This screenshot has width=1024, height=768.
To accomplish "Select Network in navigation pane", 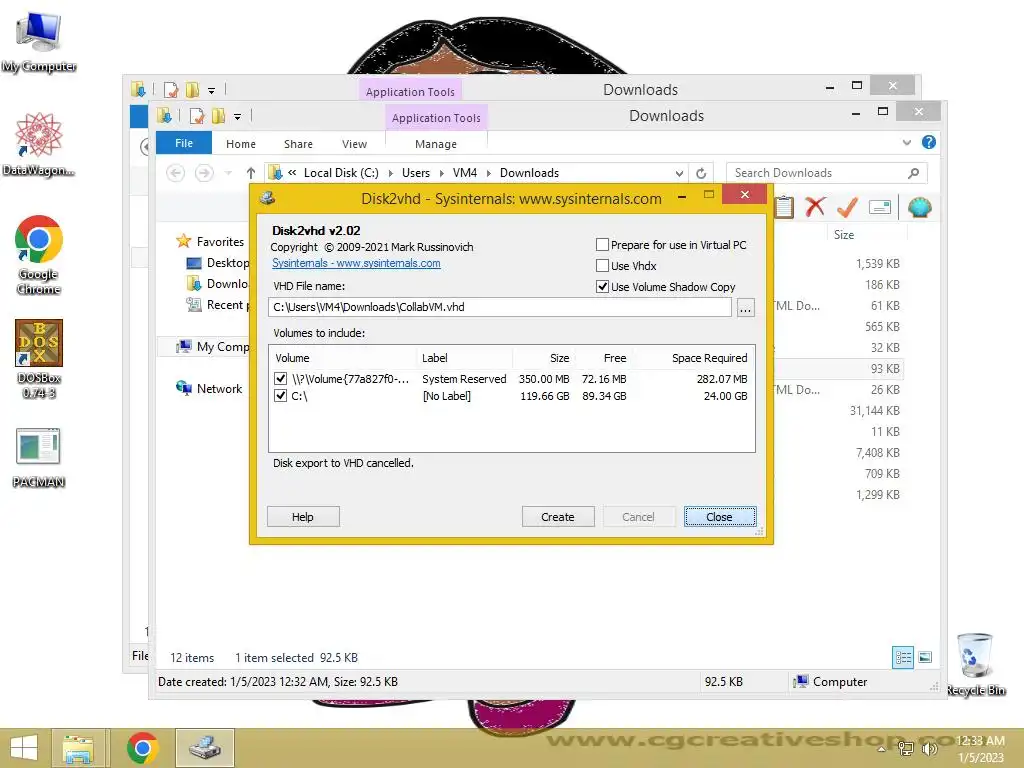I will (219, 389).
